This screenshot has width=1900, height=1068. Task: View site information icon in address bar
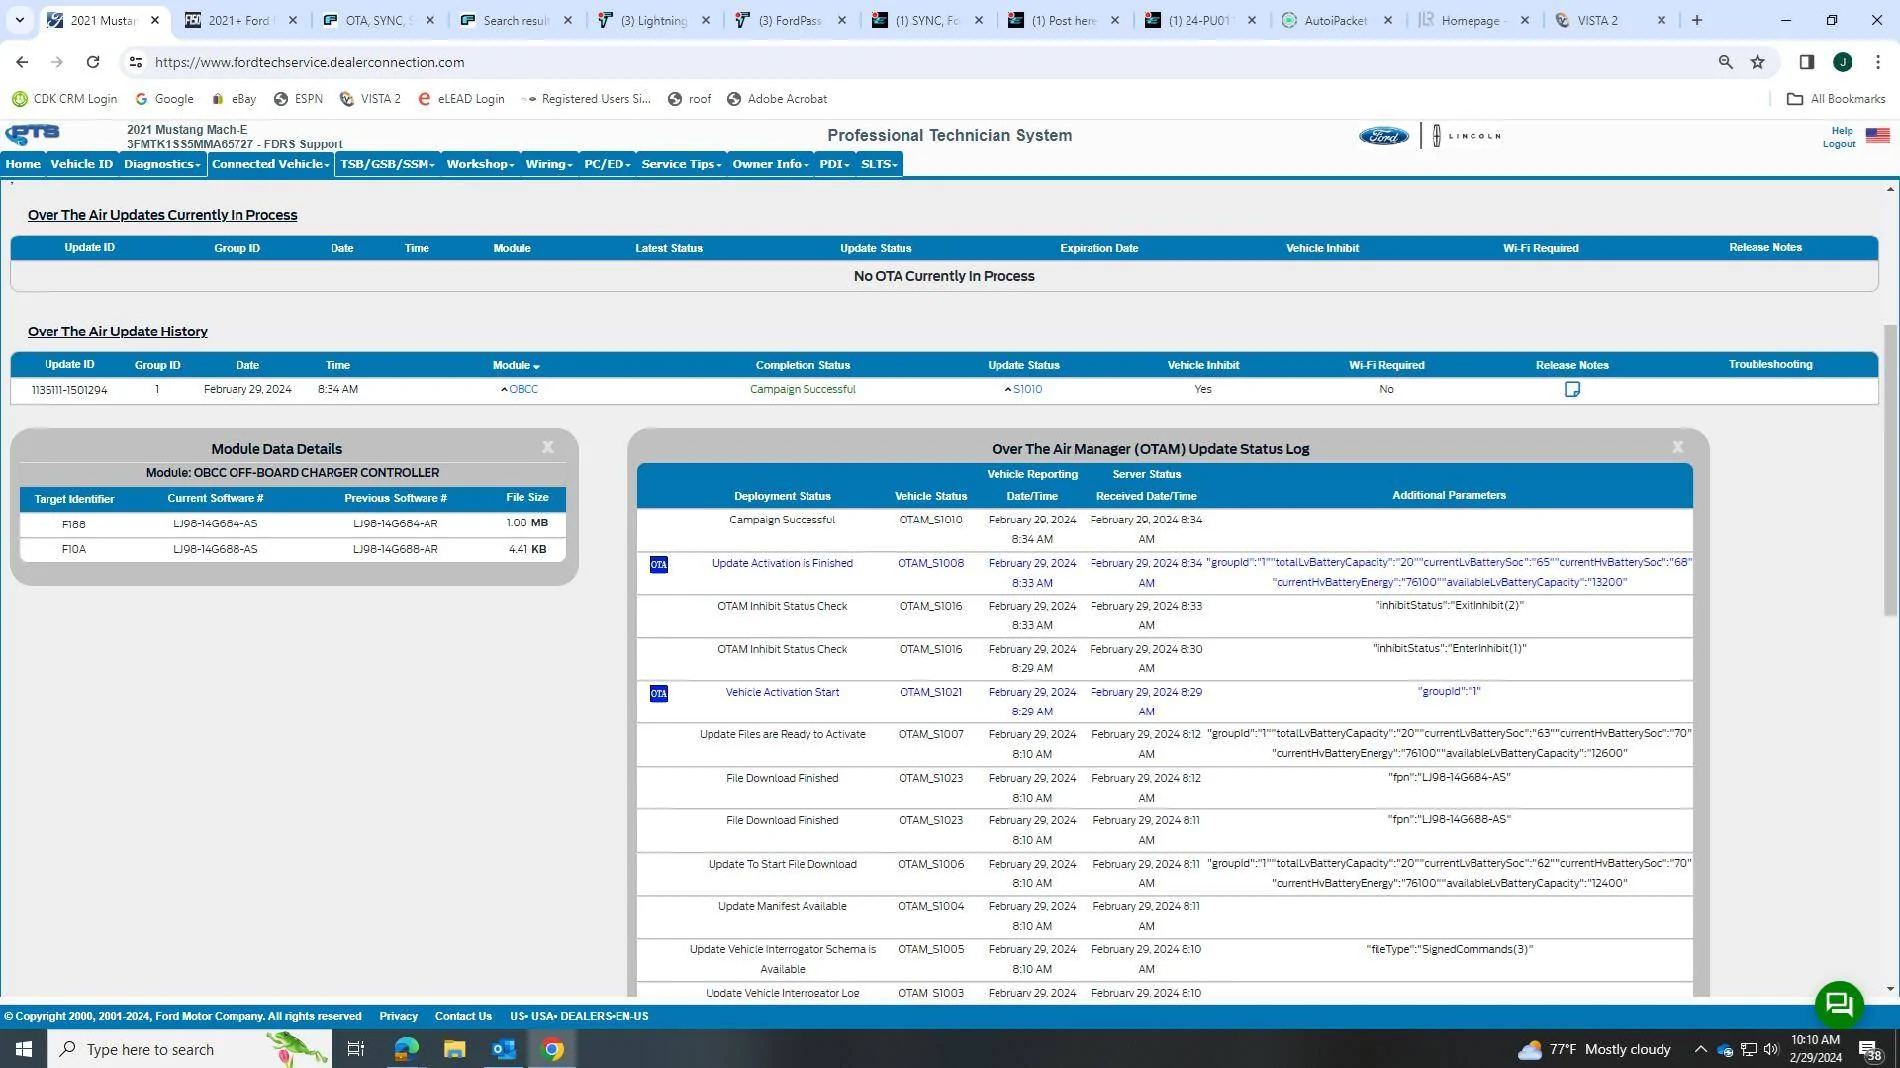(135, 62)
